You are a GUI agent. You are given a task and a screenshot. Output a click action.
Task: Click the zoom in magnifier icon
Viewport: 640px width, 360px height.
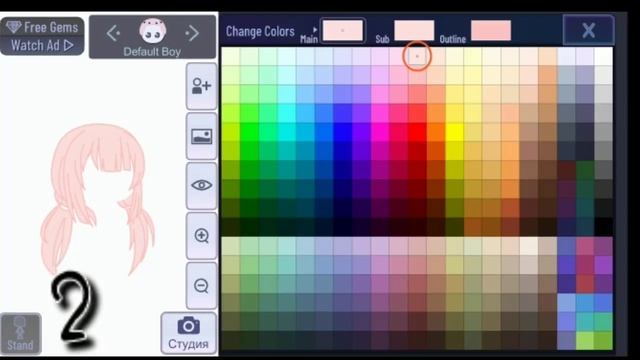tap(201, 236)
